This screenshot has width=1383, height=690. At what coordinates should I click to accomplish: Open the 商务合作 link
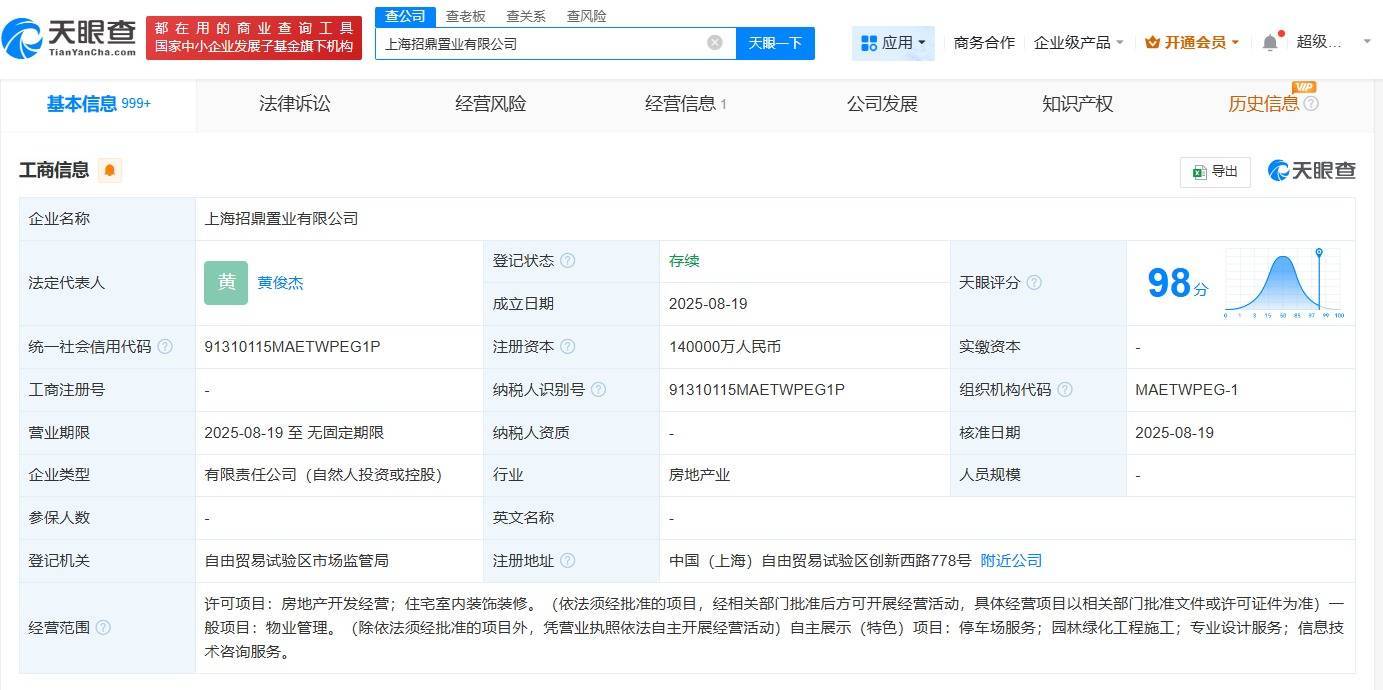click(984, 43)
